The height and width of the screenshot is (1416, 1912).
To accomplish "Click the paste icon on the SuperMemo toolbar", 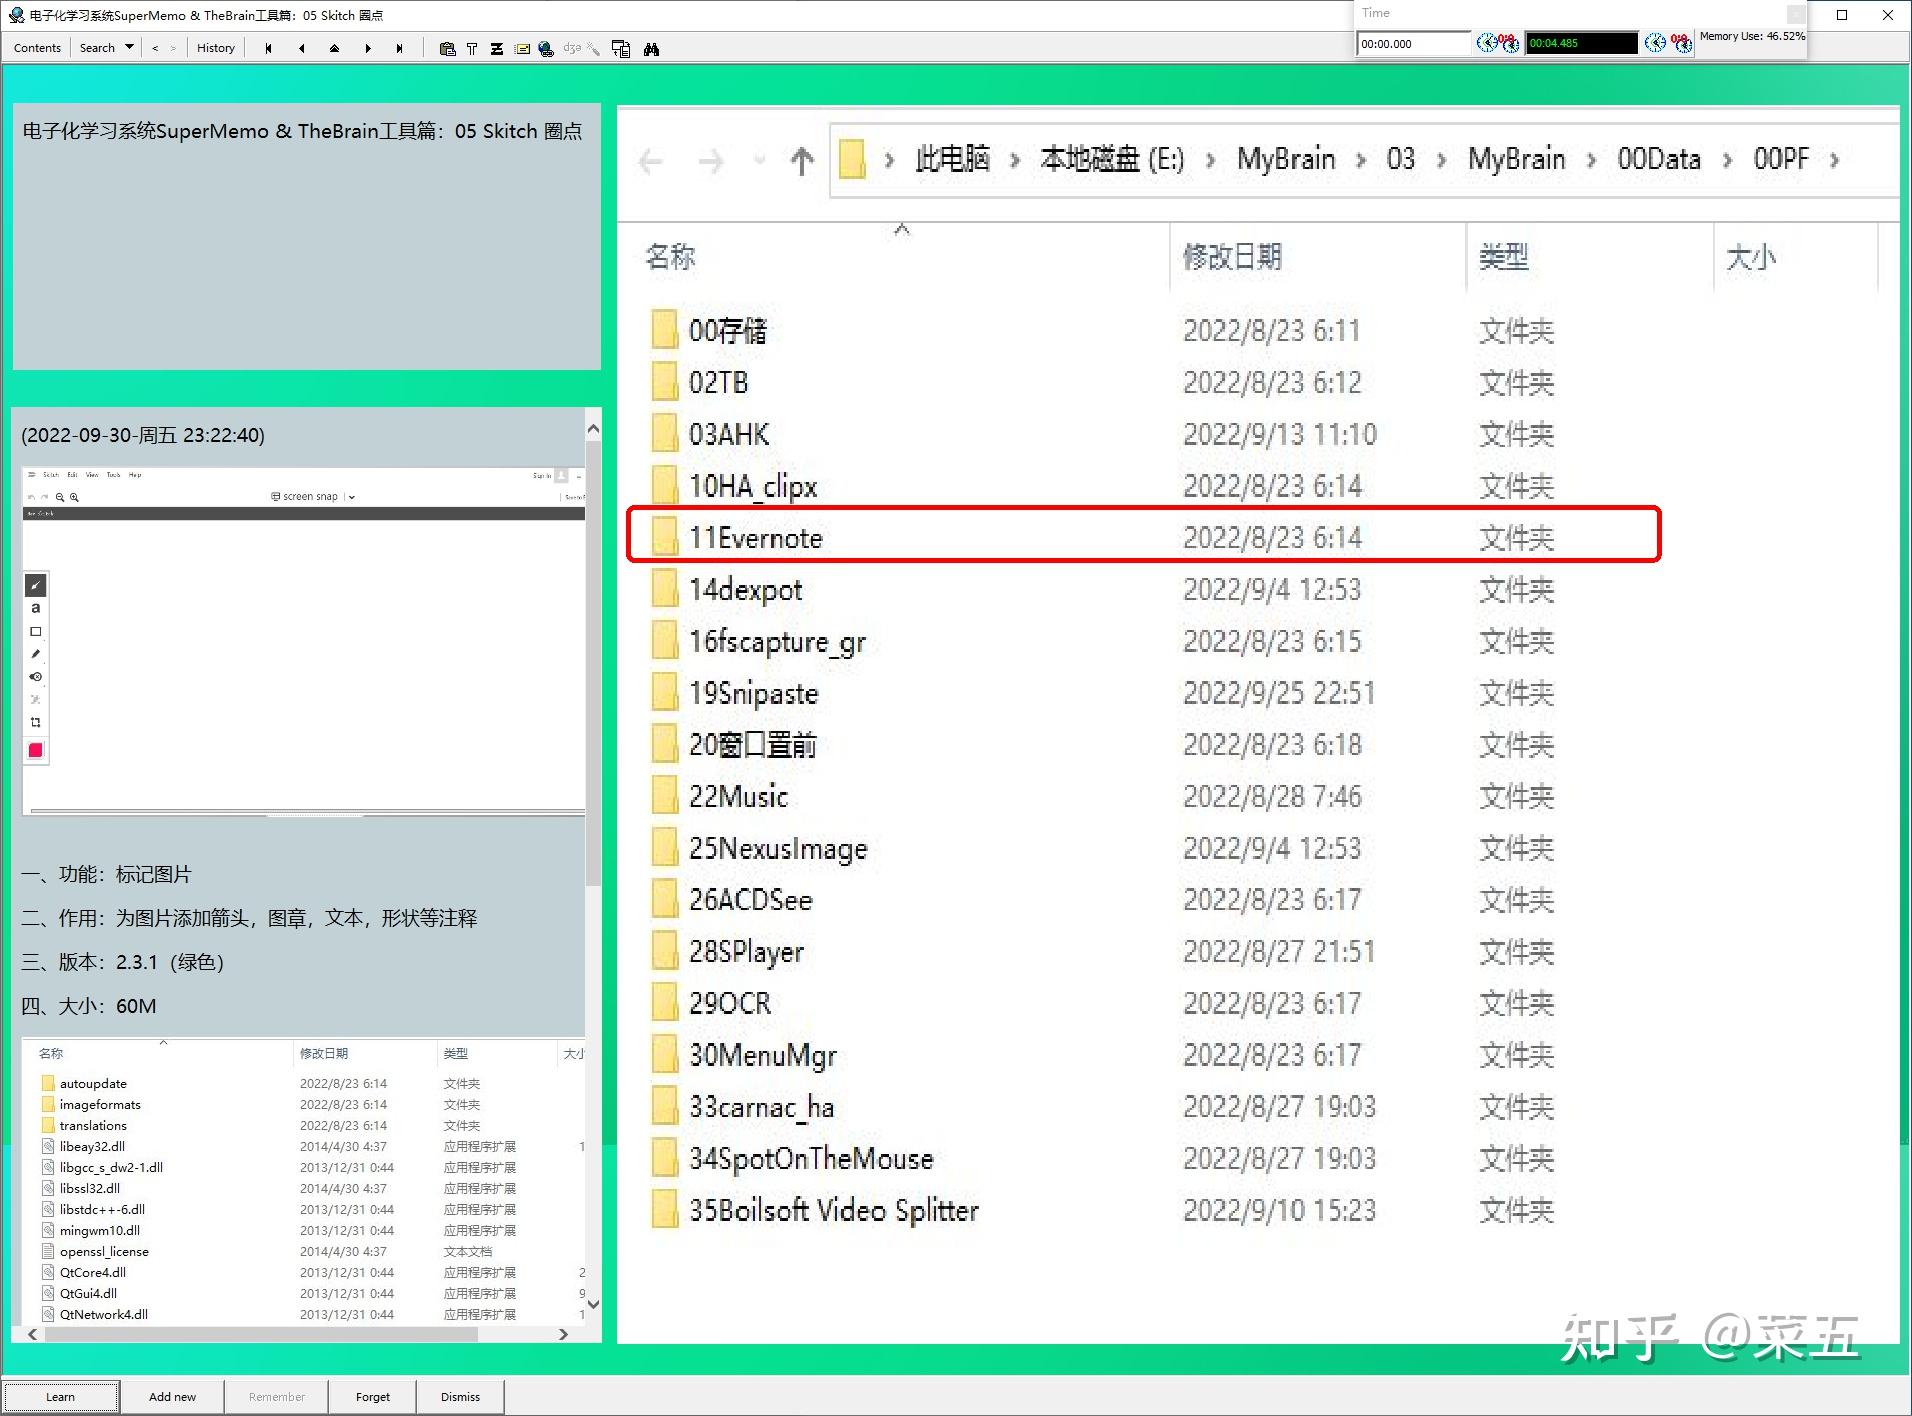I will coord(448,49).
